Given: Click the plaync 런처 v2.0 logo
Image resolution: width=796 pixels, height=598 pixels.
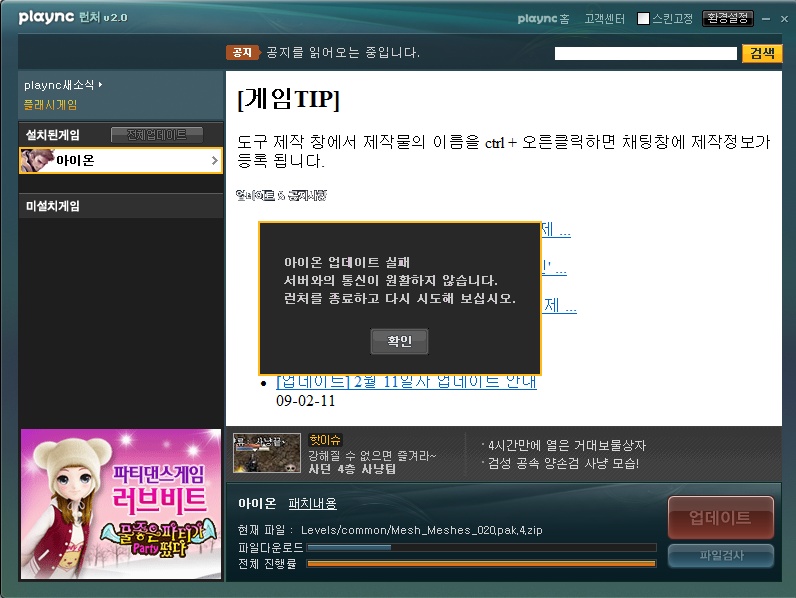Looking at the screenshot, I should pyautogui.click(x=73, y=17).
